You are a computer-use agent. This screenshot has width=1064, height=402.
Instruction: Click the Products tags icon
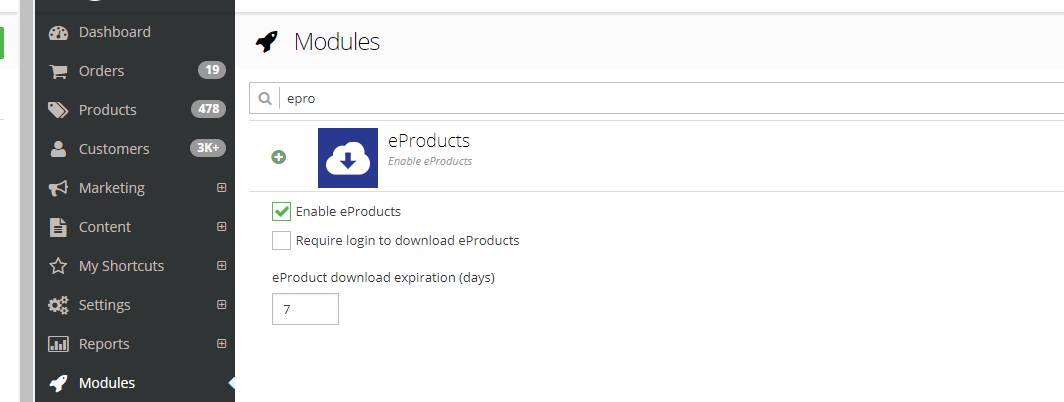58,110
